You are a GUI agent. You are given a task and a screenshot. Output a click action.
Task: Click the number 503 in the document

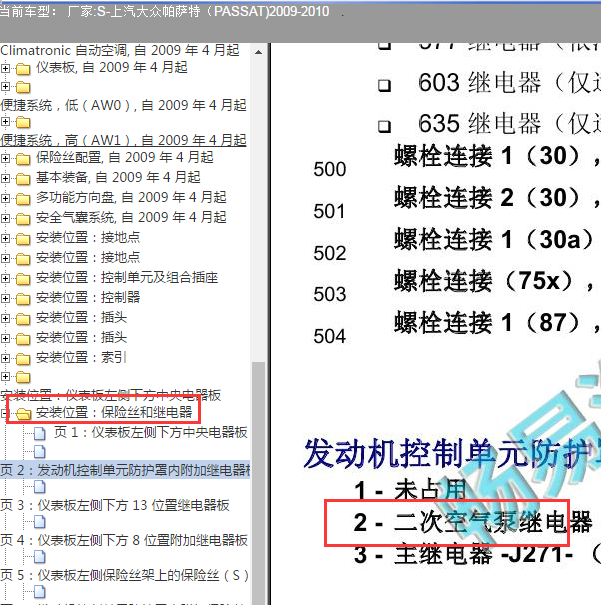tap(330, 294)
